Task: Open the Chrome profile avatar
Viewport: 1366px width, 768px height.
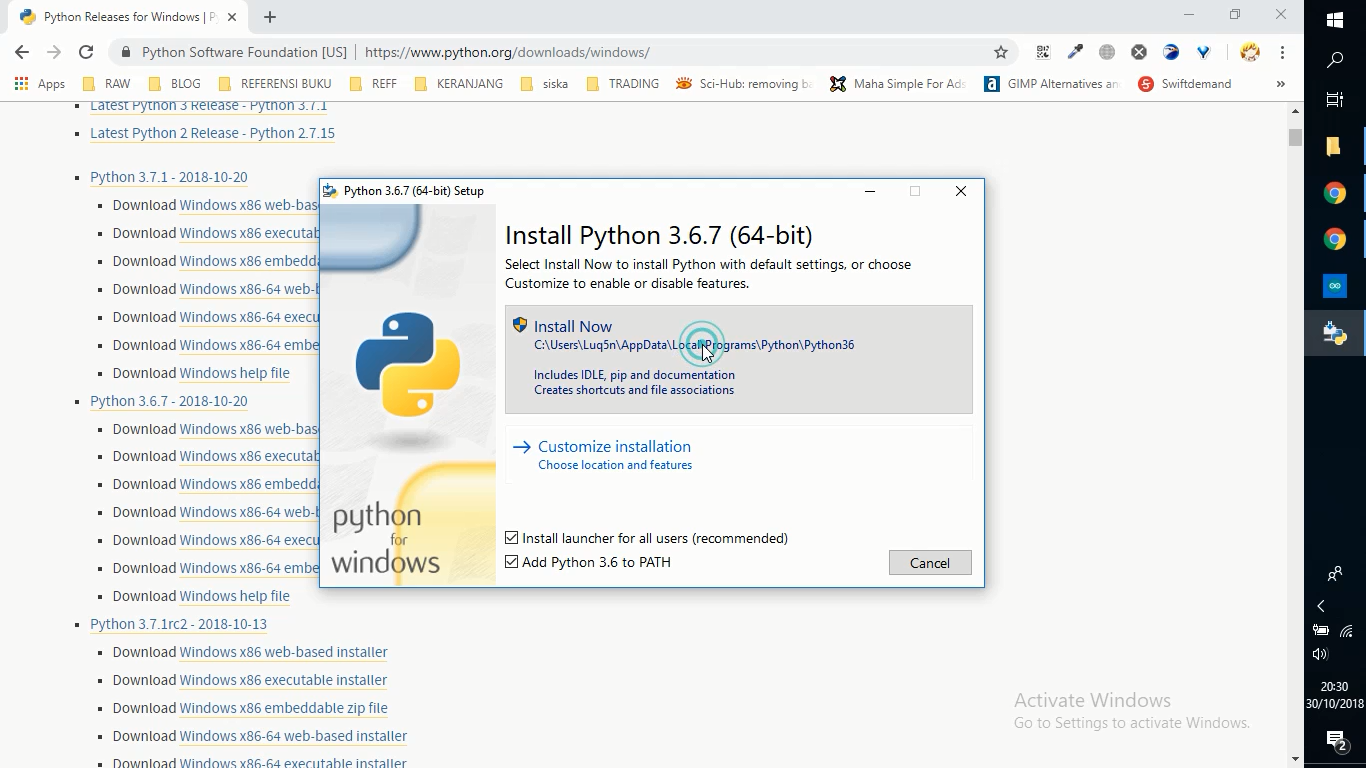Action: pos(1250,52)
